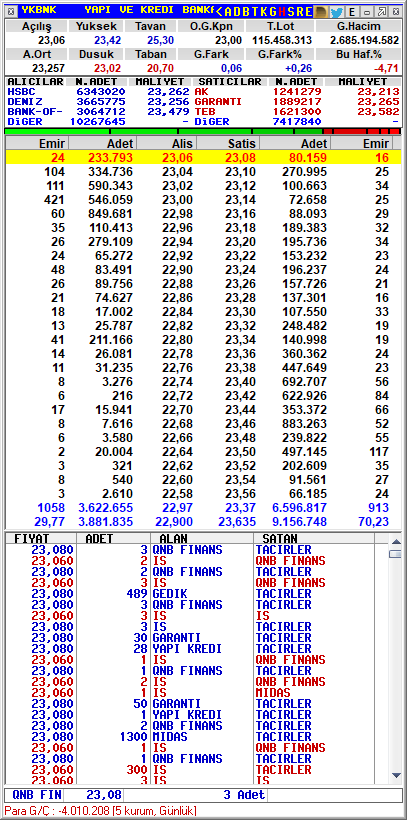
Task: Click the 'Dusuk' header label
Action: (x=96, y=54)
